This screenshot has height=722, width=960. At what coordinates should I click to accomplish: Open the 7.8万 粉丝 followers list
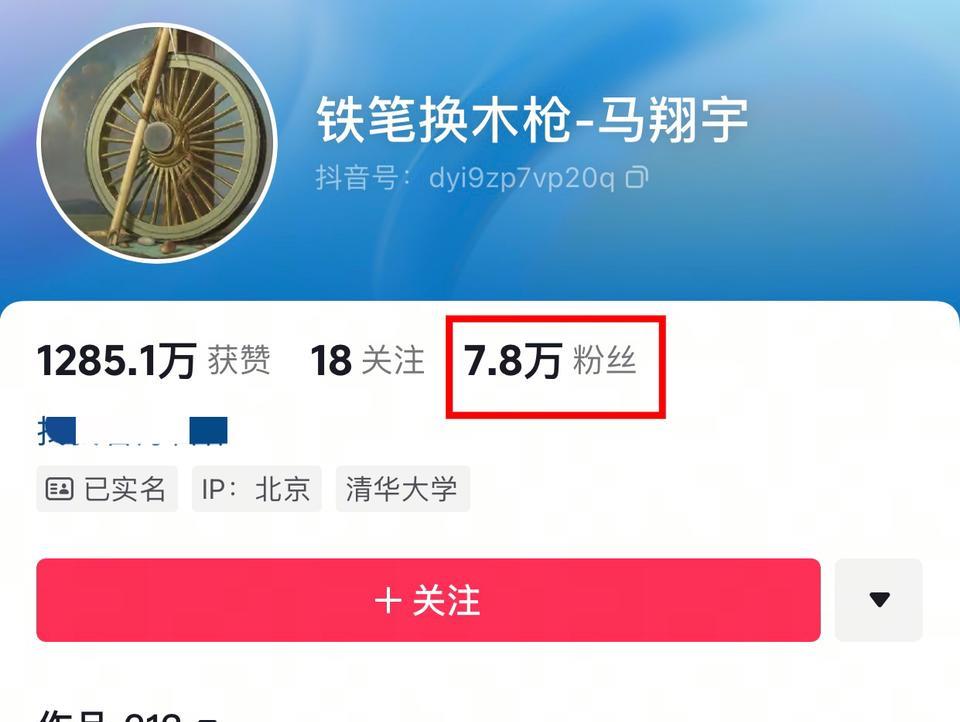coord(550,360)
